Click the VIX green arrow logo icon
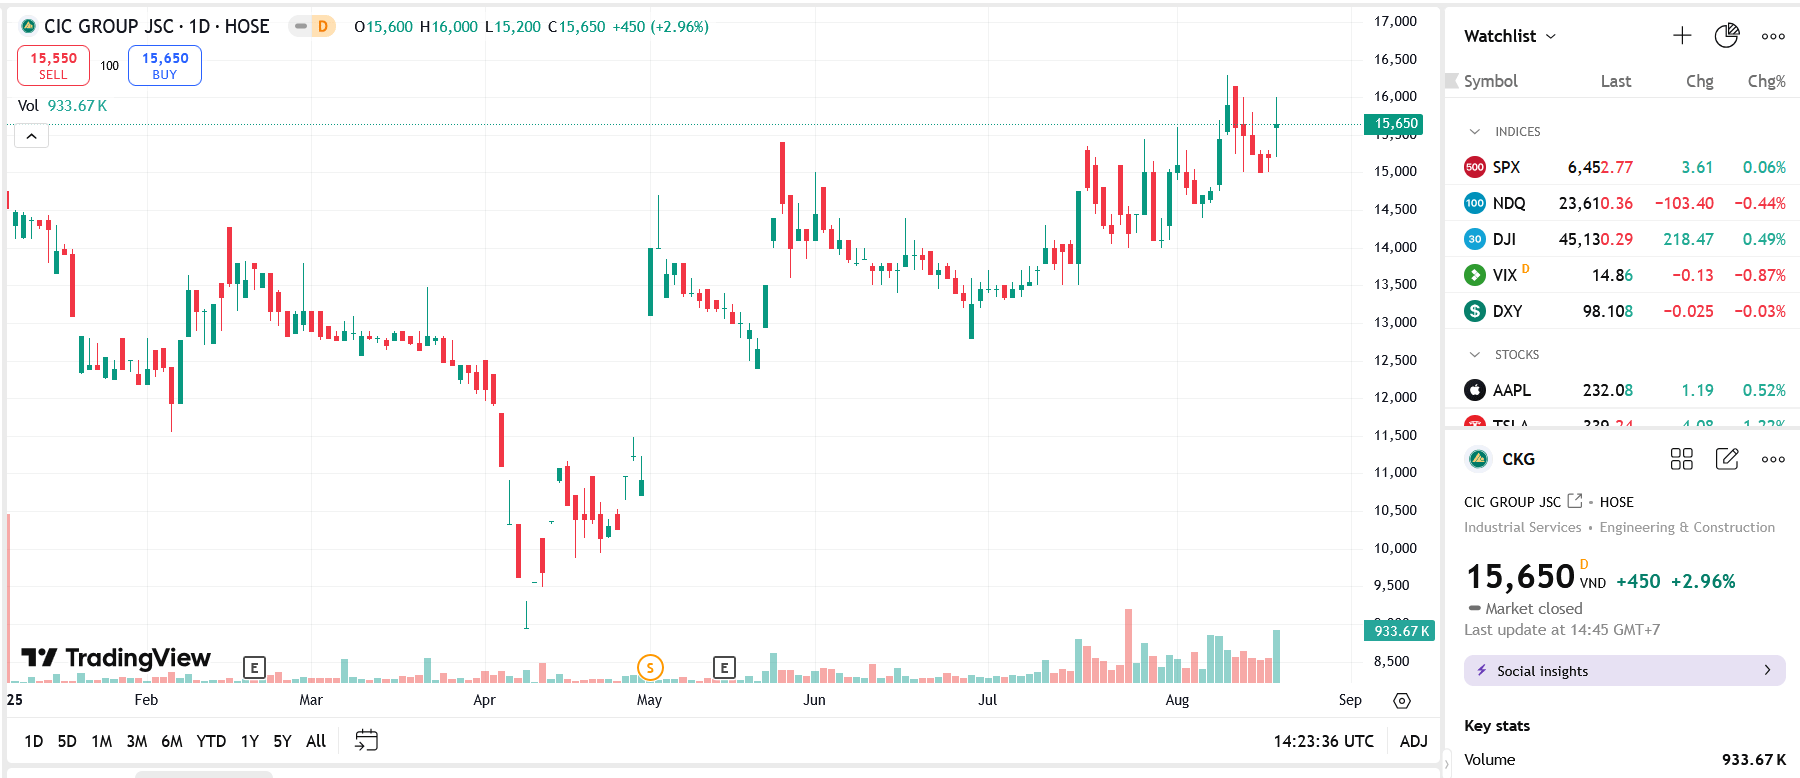This screenshot has height=778, width=1800. 1474,275
